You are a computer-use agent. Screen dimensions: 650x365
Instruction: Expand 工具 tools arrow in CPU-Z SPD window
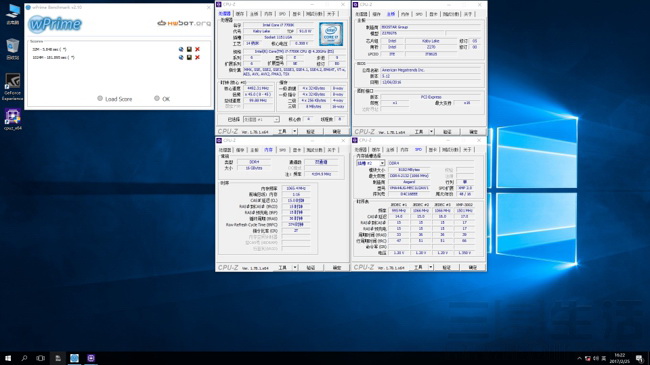(x=431, y=267)
